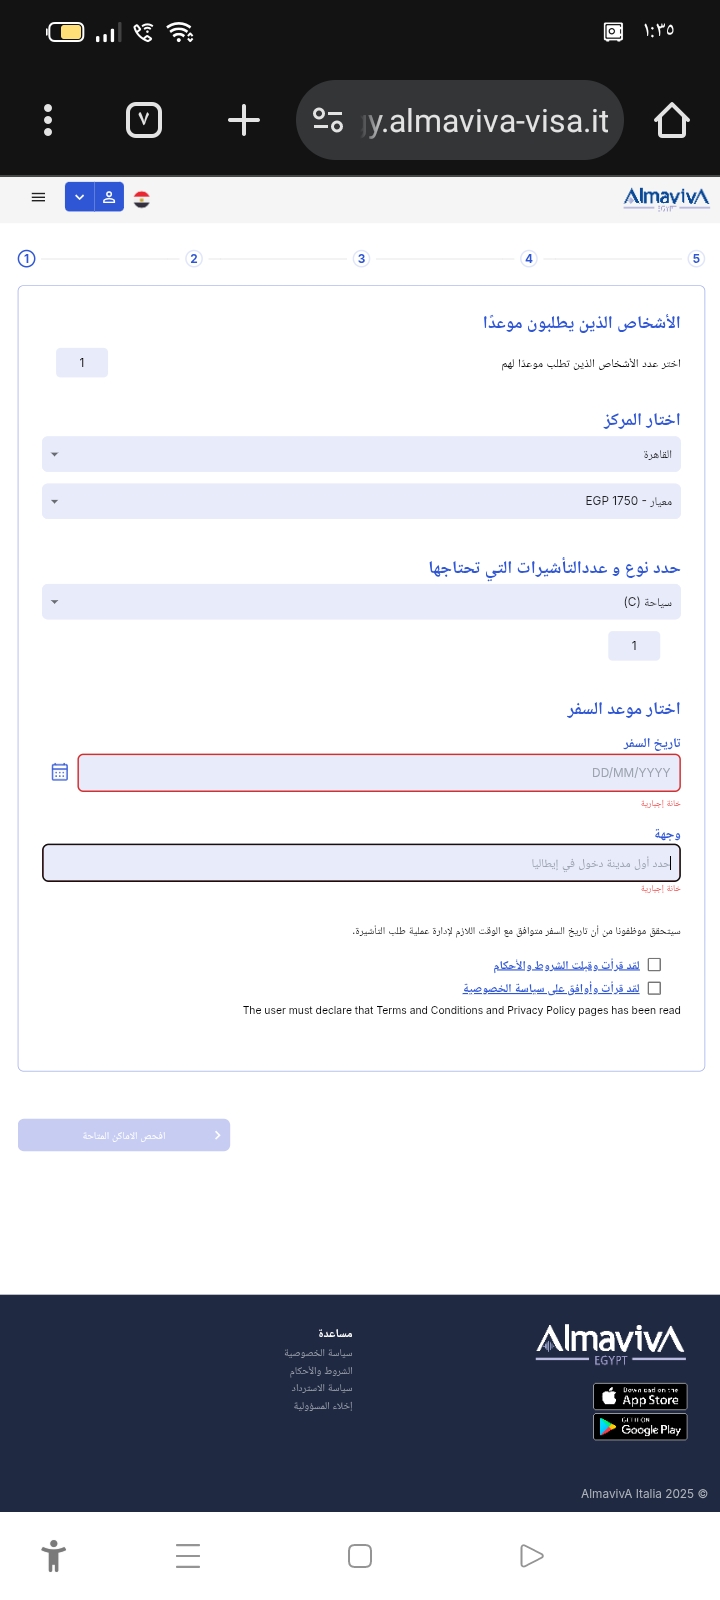Check the privacy policy agreement checkbox
The image size is (720, 1600).
tap(654, 988)
